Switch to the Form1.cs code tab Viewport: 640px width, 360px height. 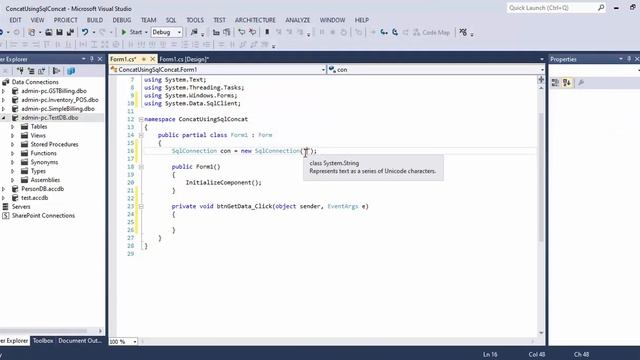tap(123, 59)
